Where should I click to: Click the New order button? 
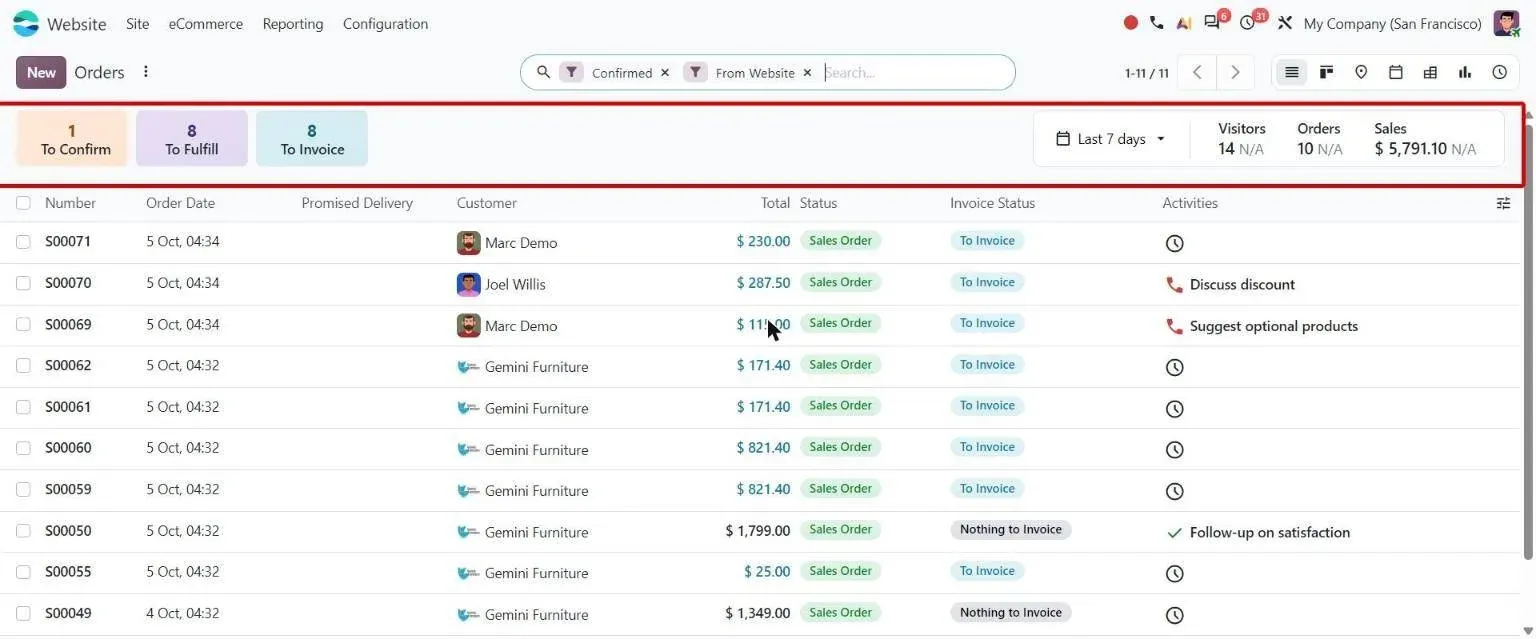point(41,72)
